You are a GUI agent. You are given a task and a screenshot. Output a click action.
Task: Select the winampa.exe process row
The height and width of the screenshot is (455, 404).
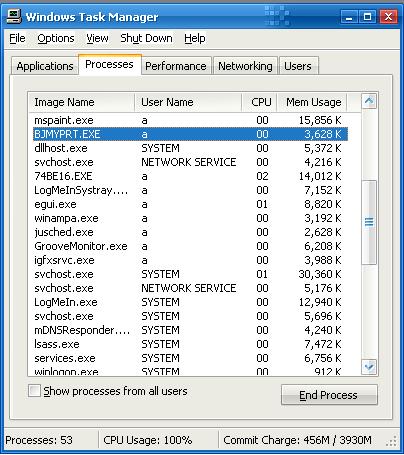point(191,218)
